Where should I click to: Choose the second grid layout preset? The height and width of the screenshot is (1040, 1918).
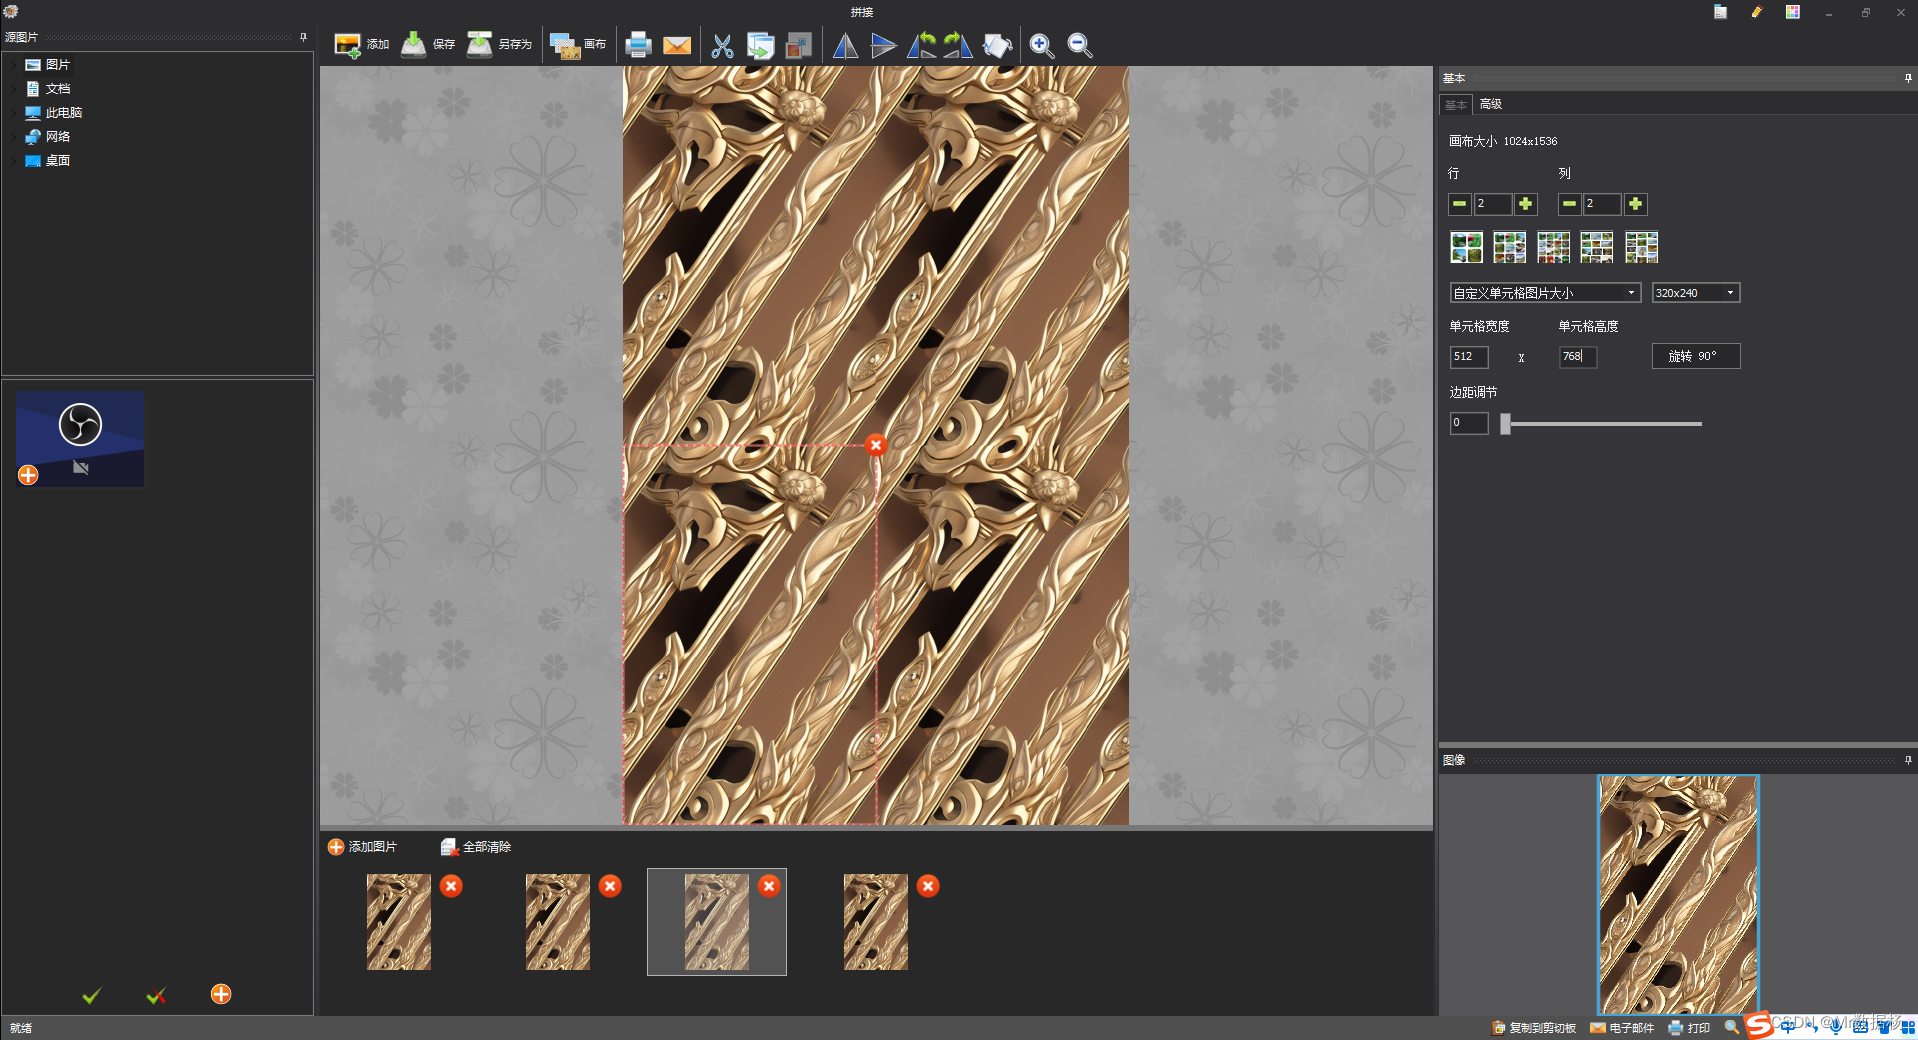[x=1510, y=247]
